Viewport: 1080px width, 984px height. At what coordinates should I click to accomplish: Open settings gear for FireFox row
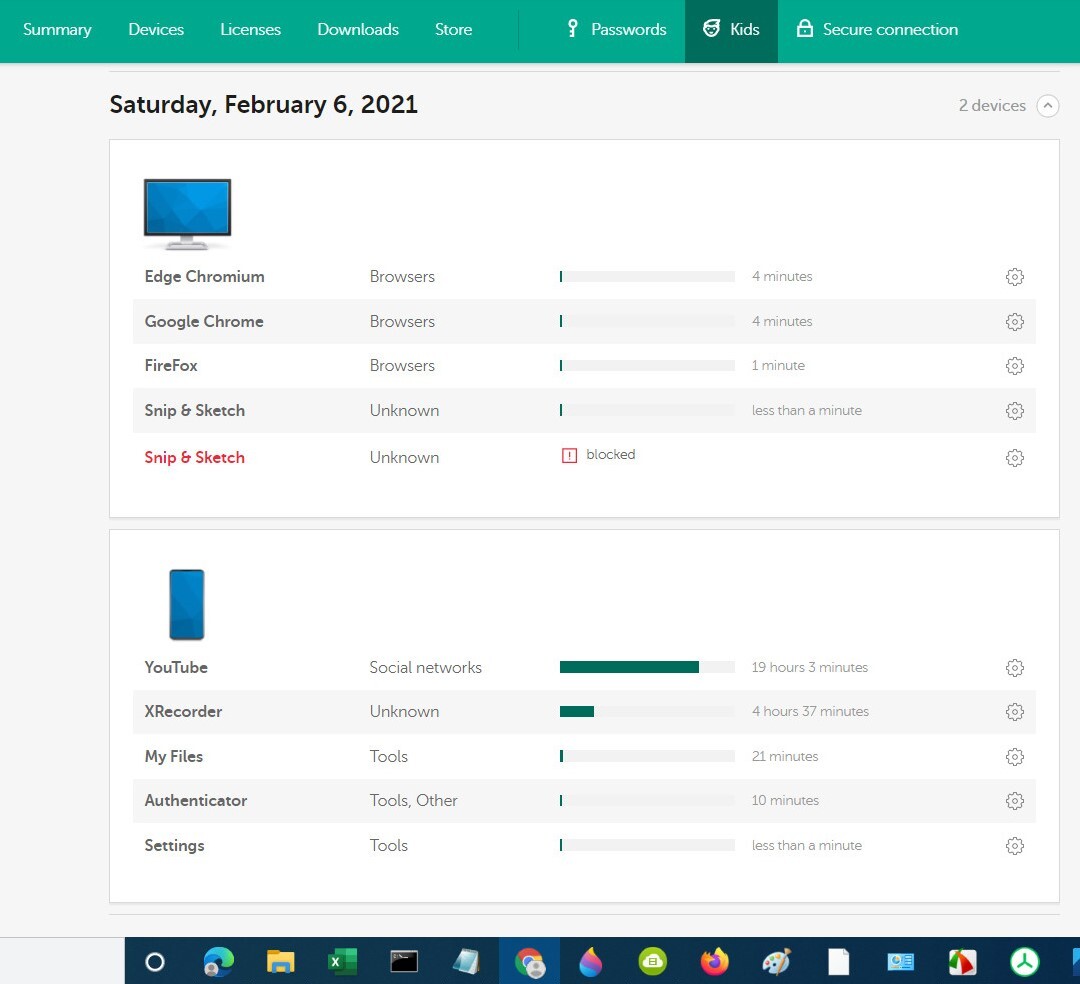pyautogui.click(x=1014, y=366)
